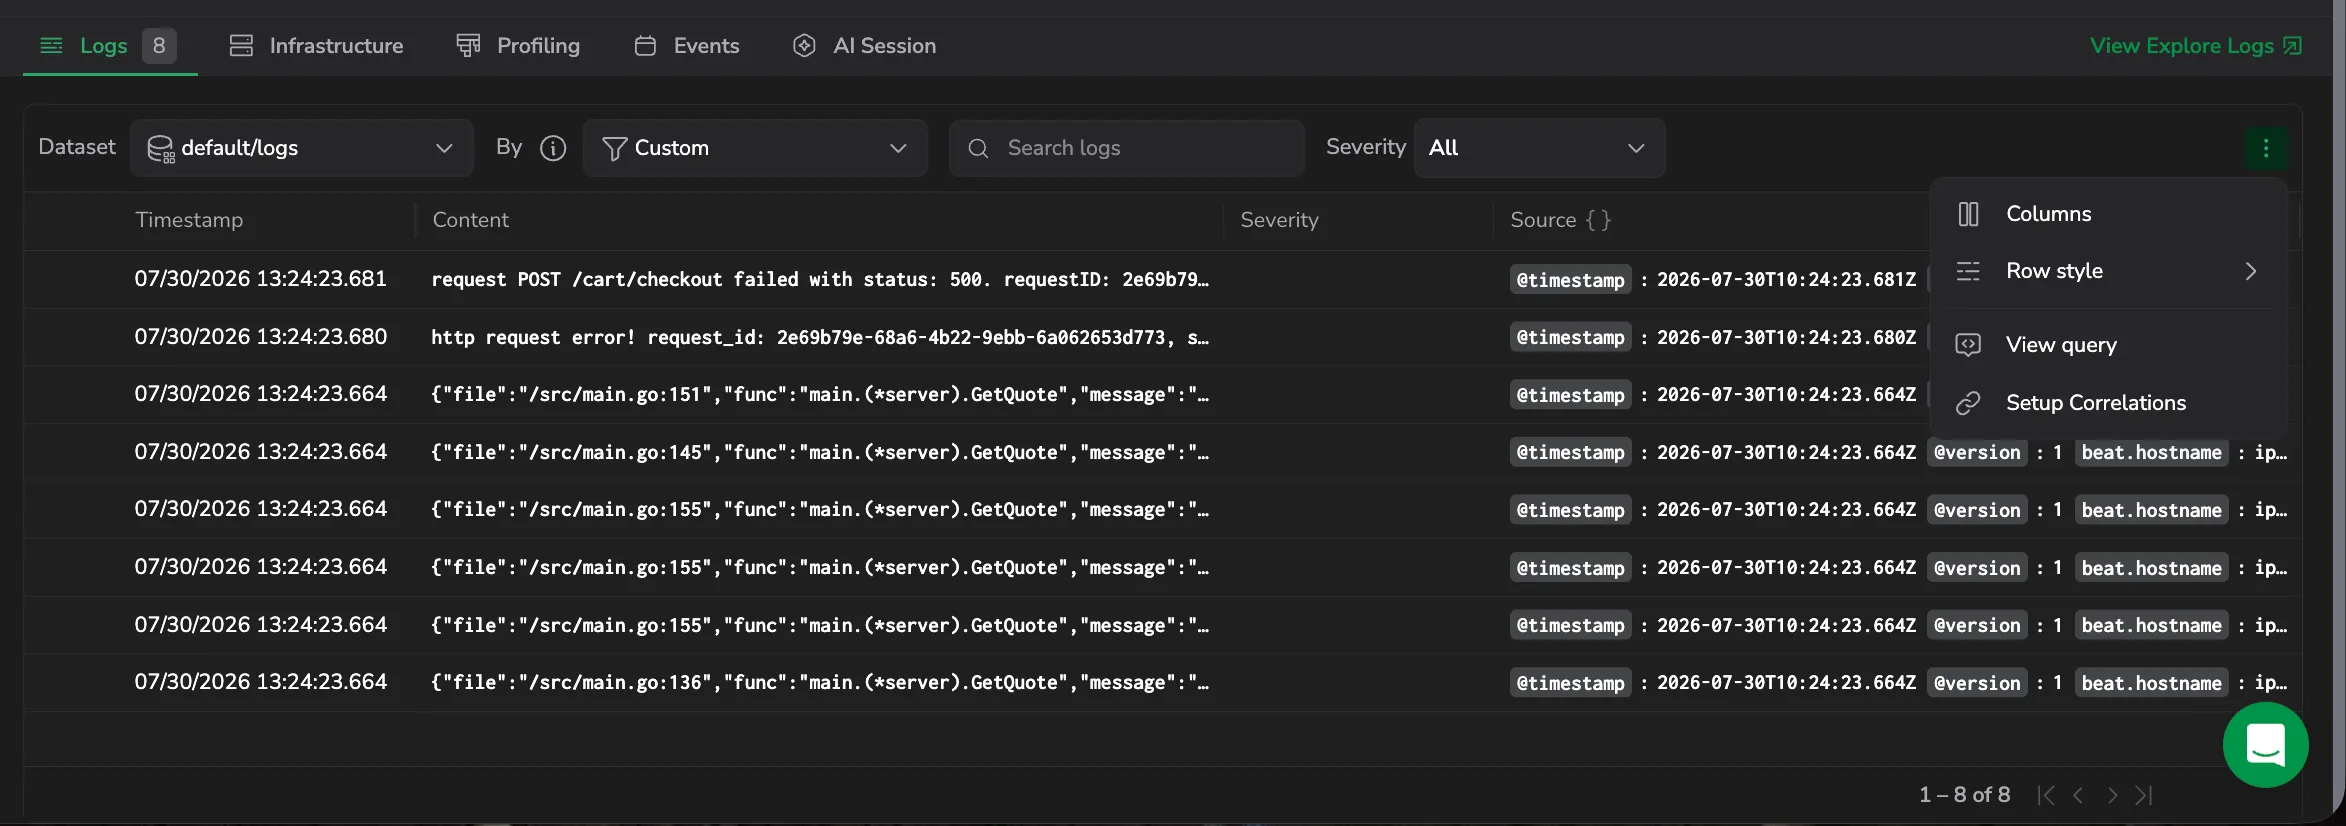Click @timestamp tag in the first row
Screen dimensions: 2346x826
click(1570, 280)
